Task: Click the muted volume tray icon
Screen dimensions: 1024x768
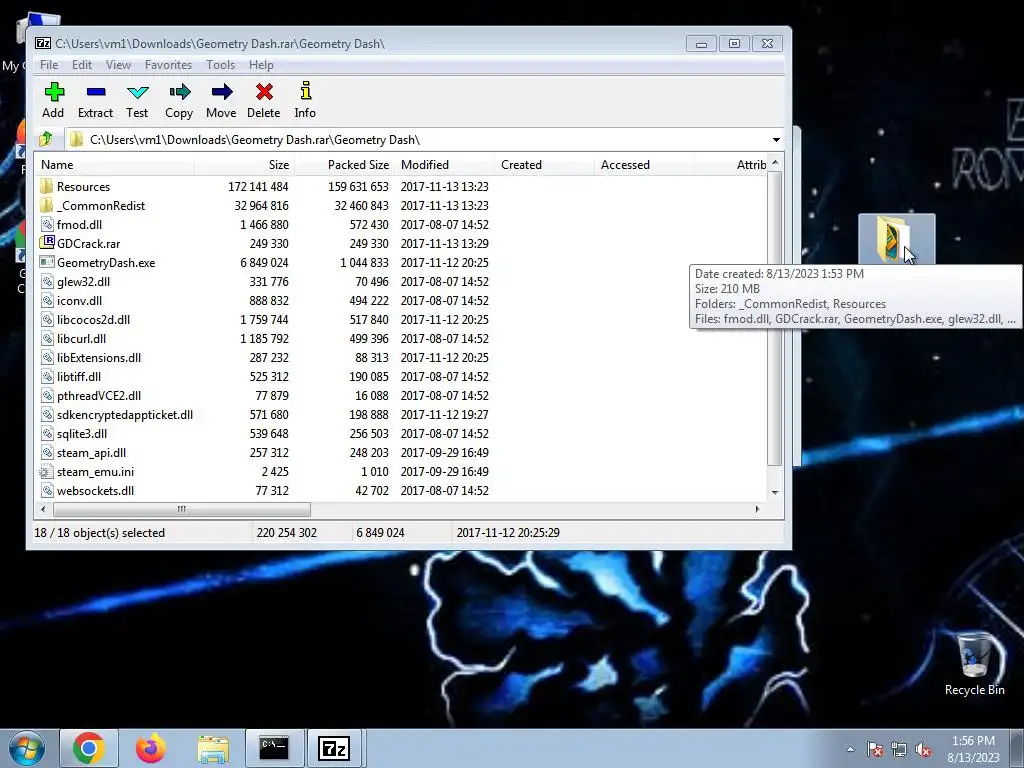Action: [x=923, y=749]
